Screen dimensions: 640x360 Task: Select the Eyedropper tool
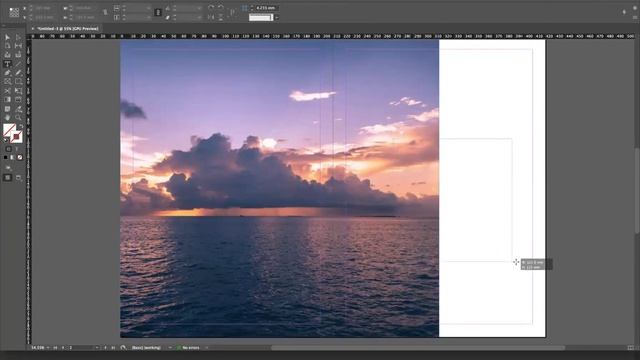click(x=18, y=109)
